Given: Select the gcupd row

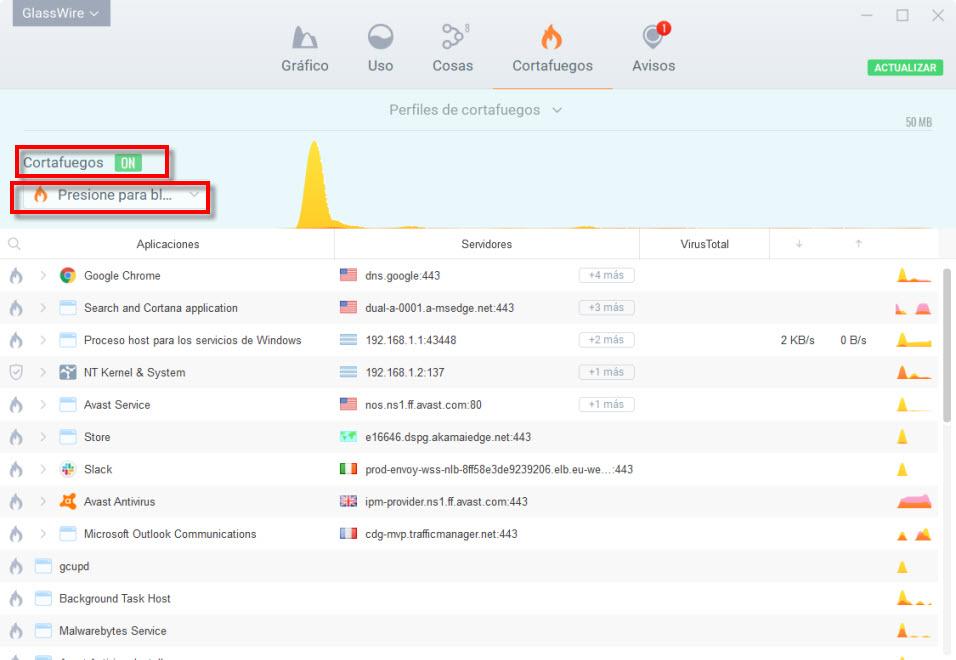Looking at the screenshot, I should (469, 566).
